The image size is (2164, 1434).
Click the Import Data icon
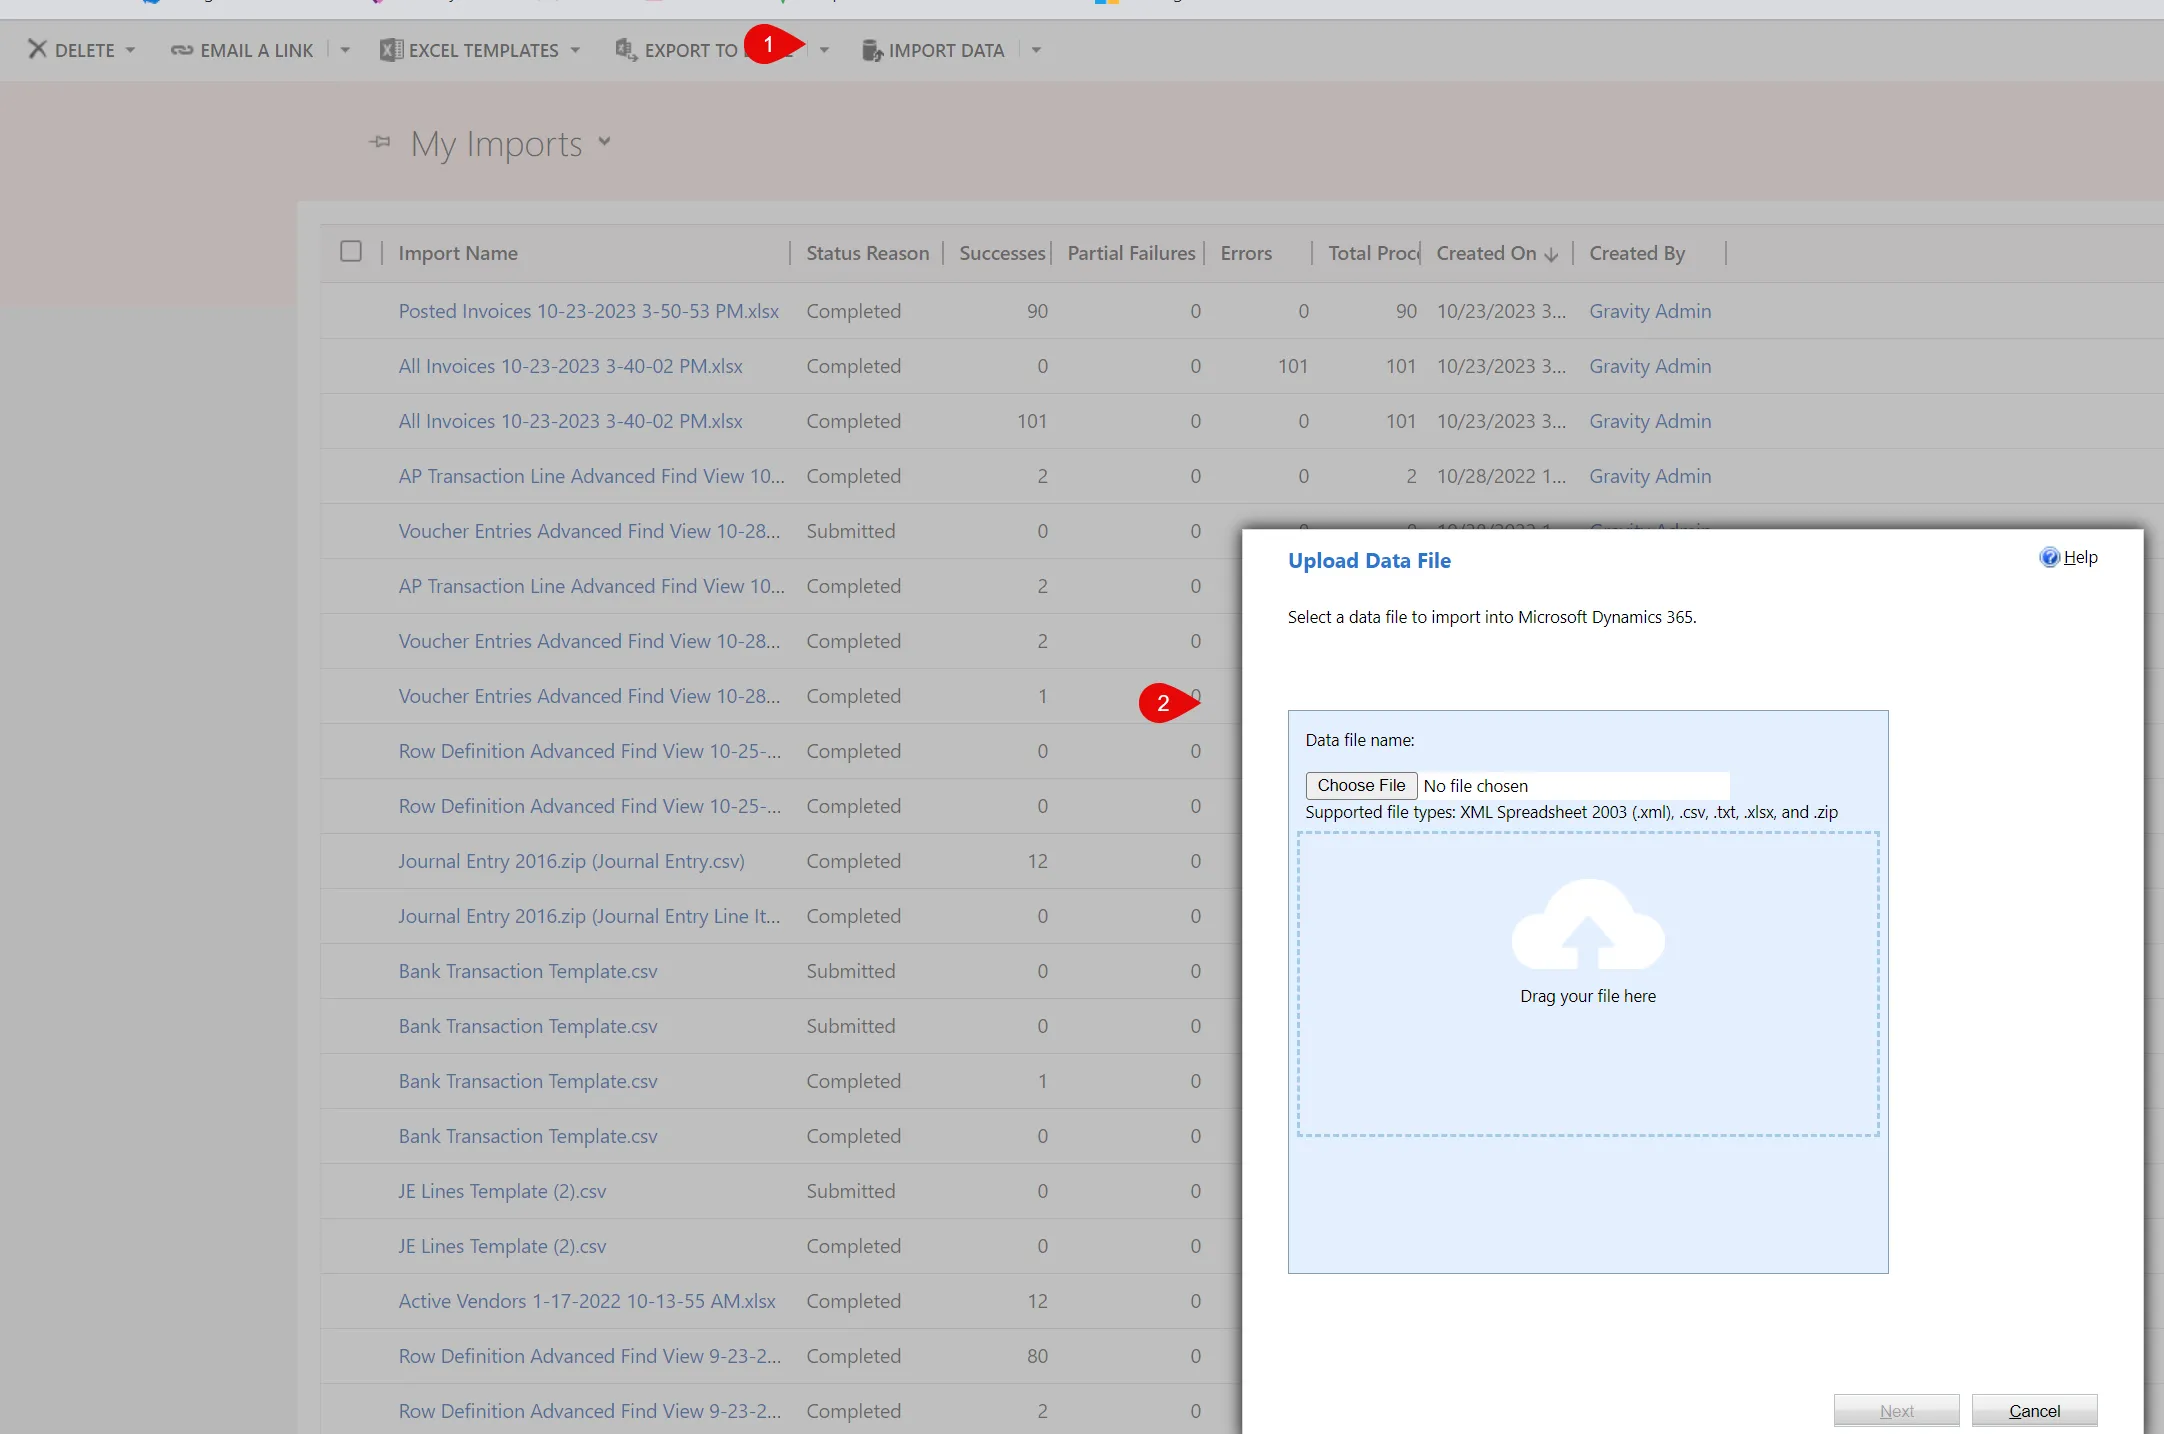pyautogui.click(x=872, y=50)
